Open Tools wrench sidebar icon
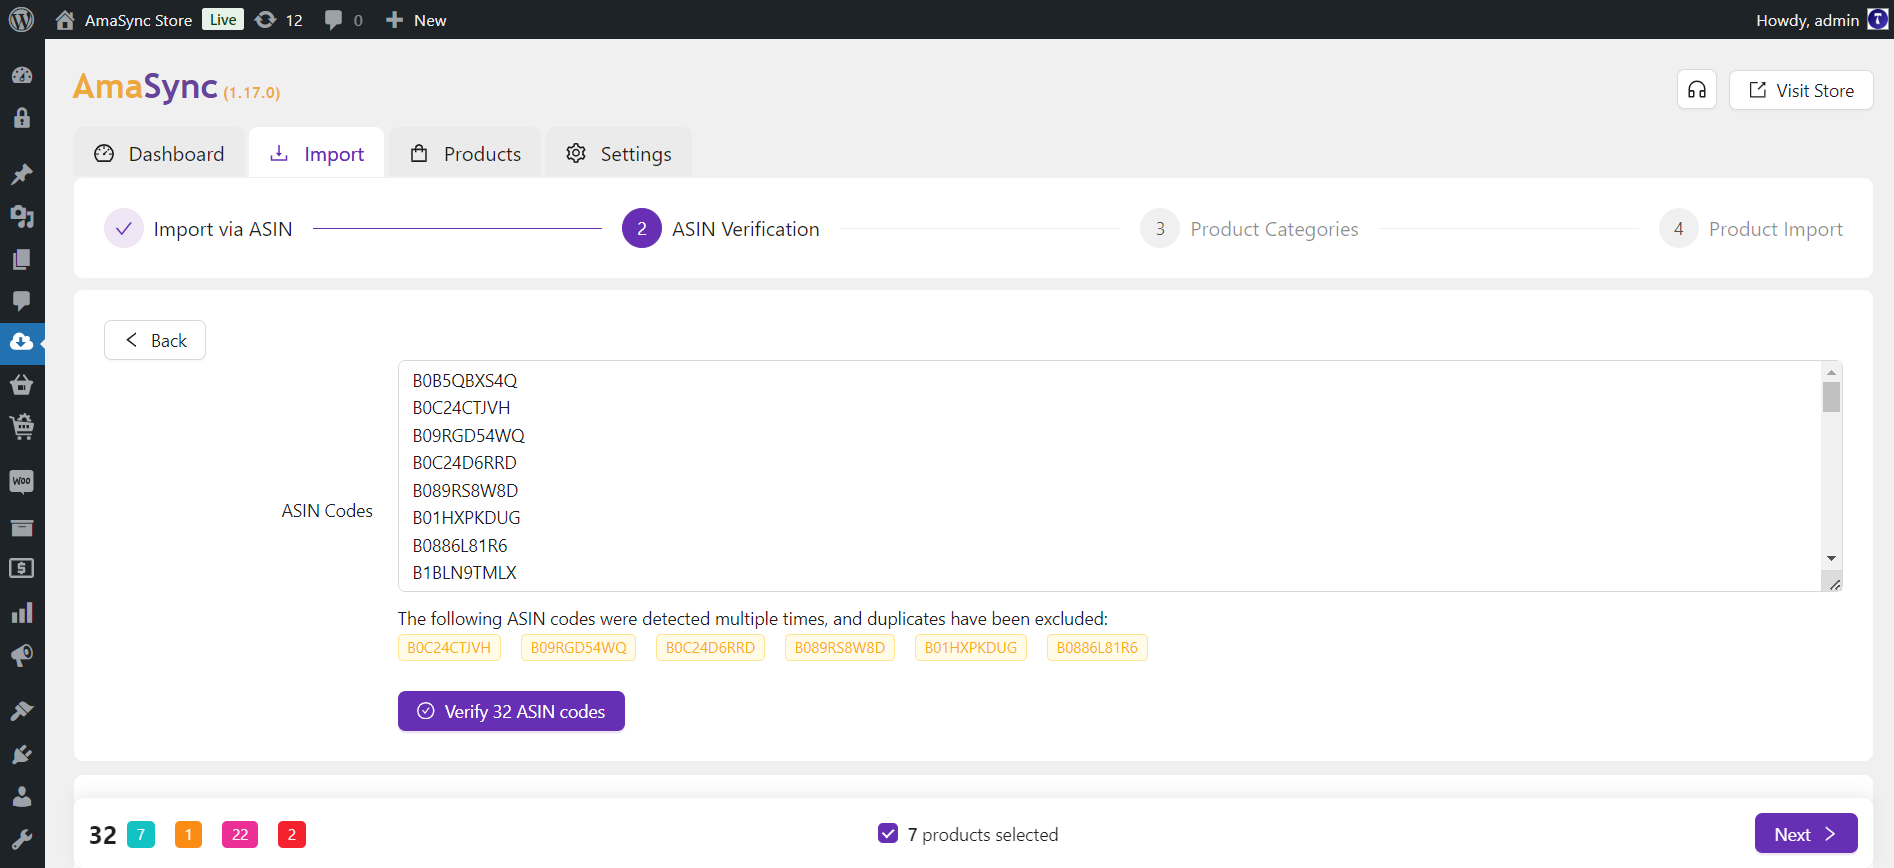Image resolution: width=1894 pixels, height=868 pixels. [22, 839]
